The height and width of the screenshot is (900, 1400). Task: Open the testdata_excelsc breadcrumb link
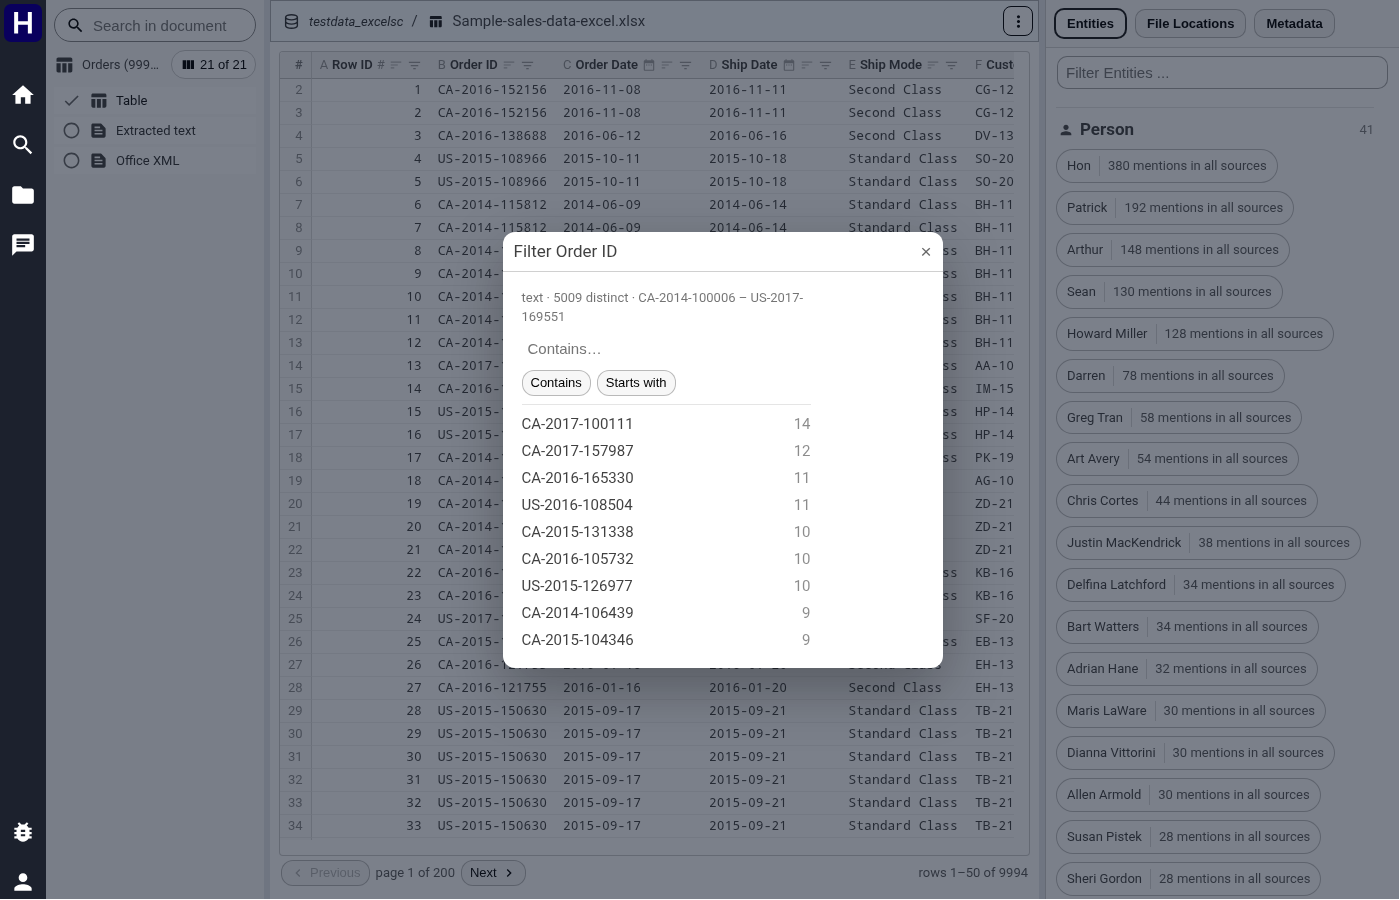pyautogui.click(x=356, y=21)
